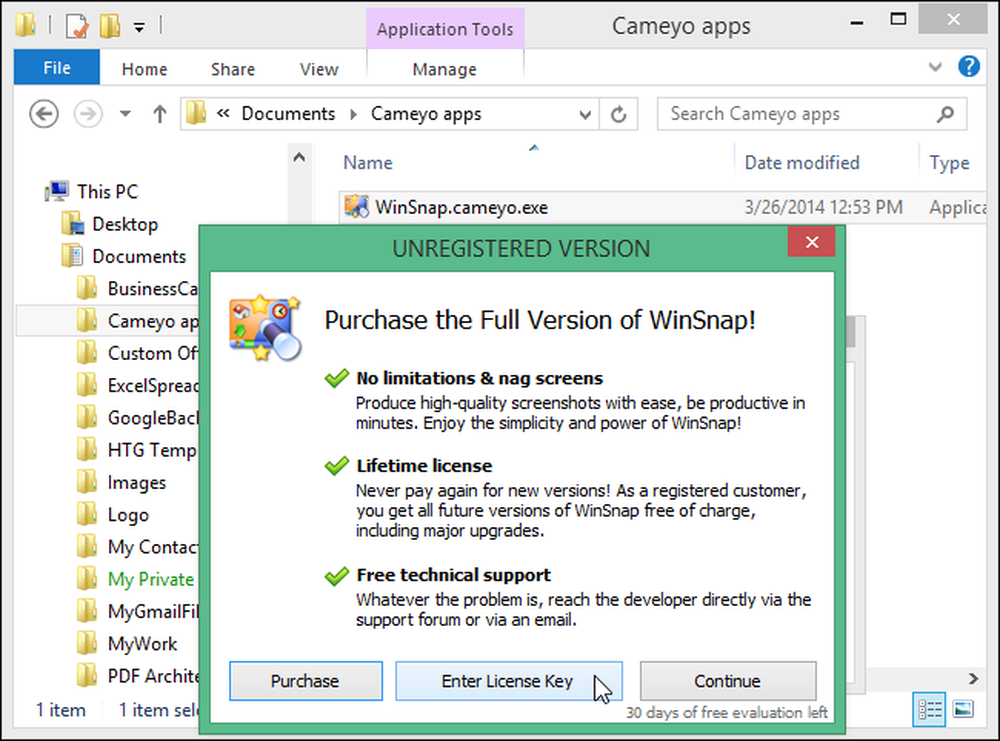Switch to Large icons view in status bar
This screenshot has width=1000, height=741.
point(963,709)
